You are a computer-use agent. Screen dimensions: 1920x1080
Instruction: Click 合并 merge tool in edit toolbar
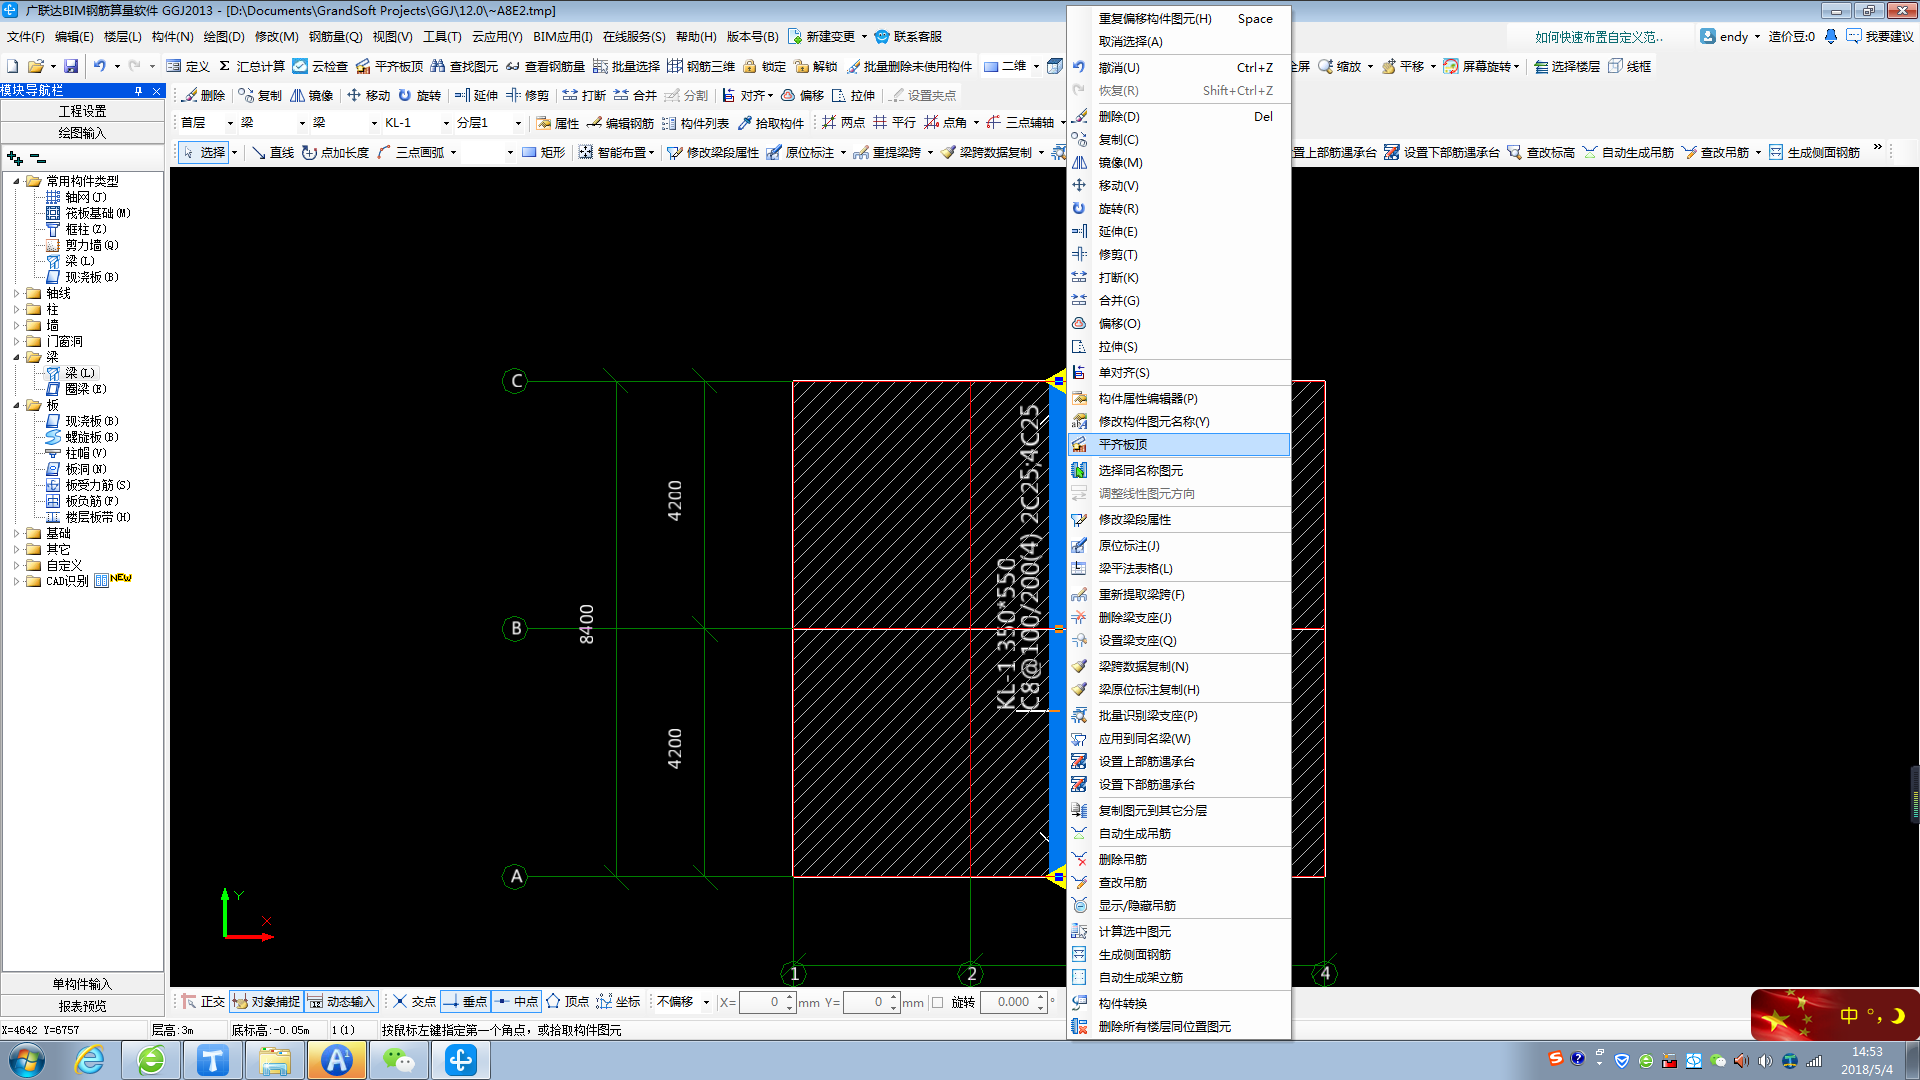pos(635,95)
